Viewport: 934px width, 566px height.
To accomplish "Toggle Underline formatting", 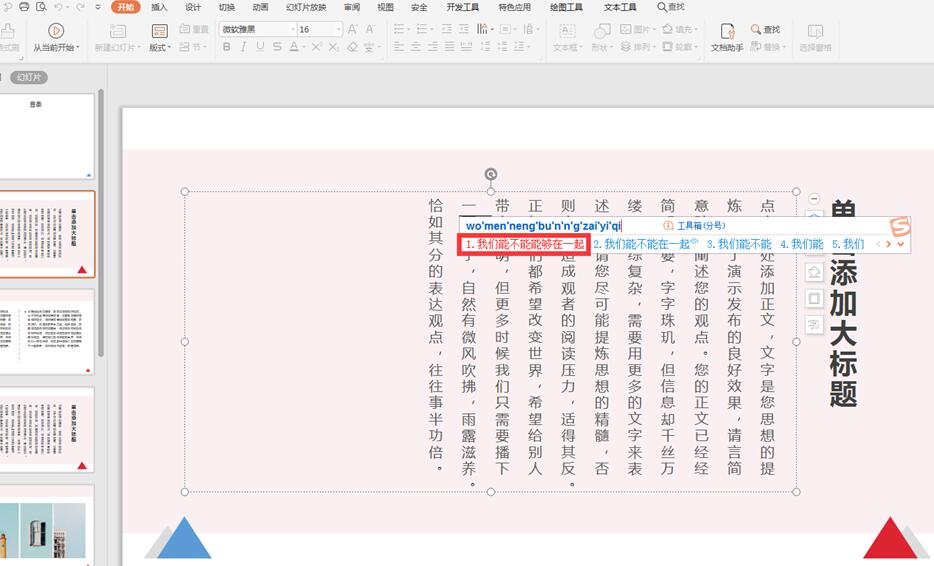I will click(x=260, y=46).
